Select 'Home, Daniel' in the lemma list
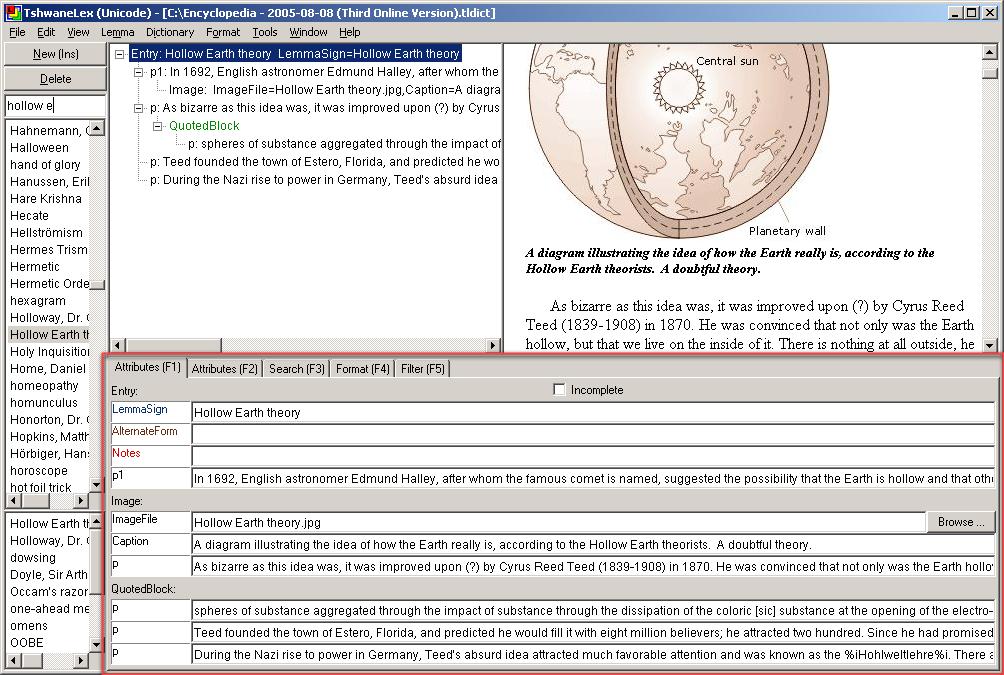This screenshot has width=1004, height=675. (x=47, y=369)
